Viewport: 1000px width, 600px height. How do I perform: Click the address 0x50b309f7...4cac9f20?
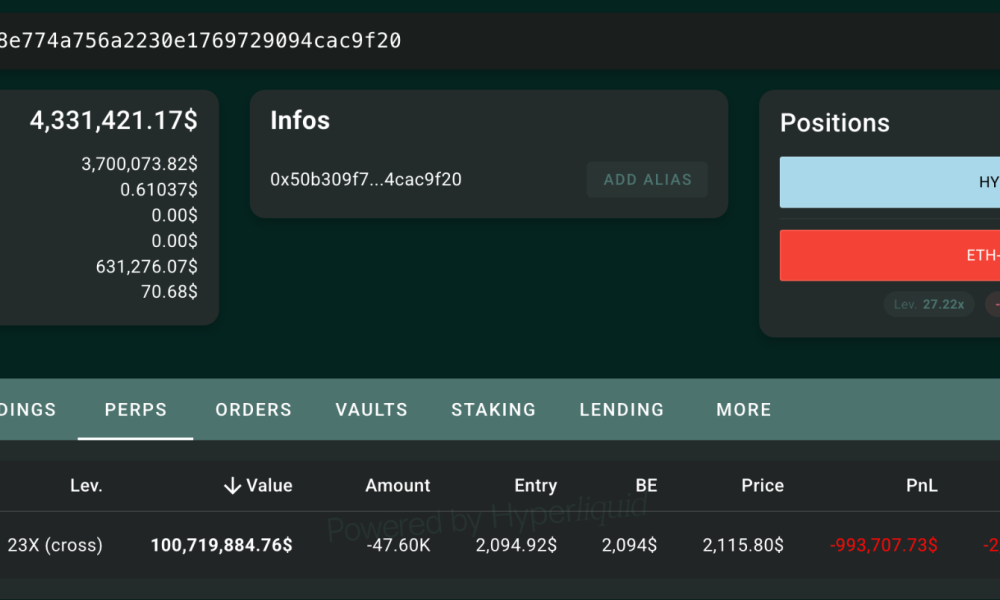click(x=365, y=180)
